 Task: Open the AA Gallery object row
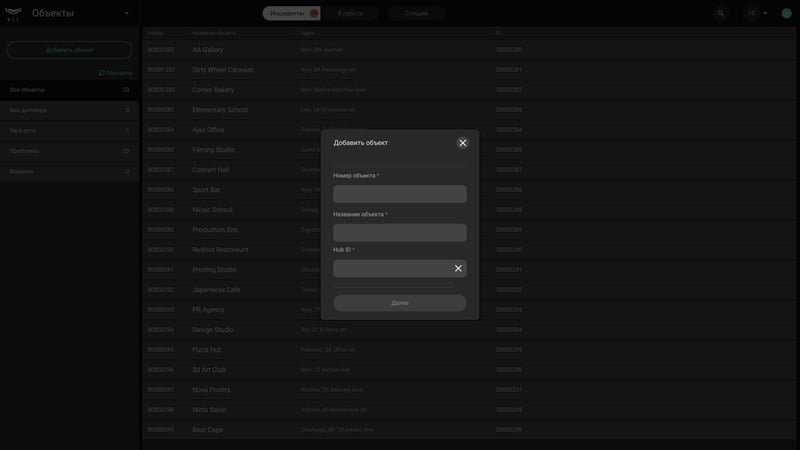468,50
